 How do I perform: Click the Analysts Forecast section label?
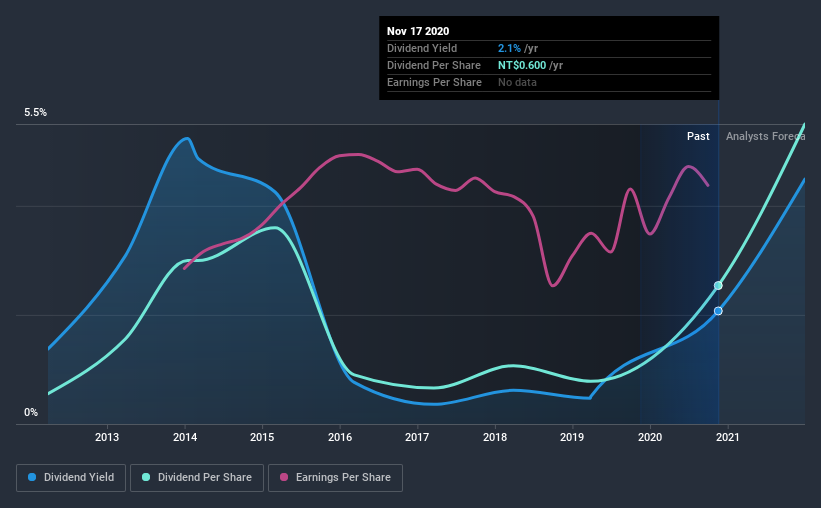(x=765, y=136)
